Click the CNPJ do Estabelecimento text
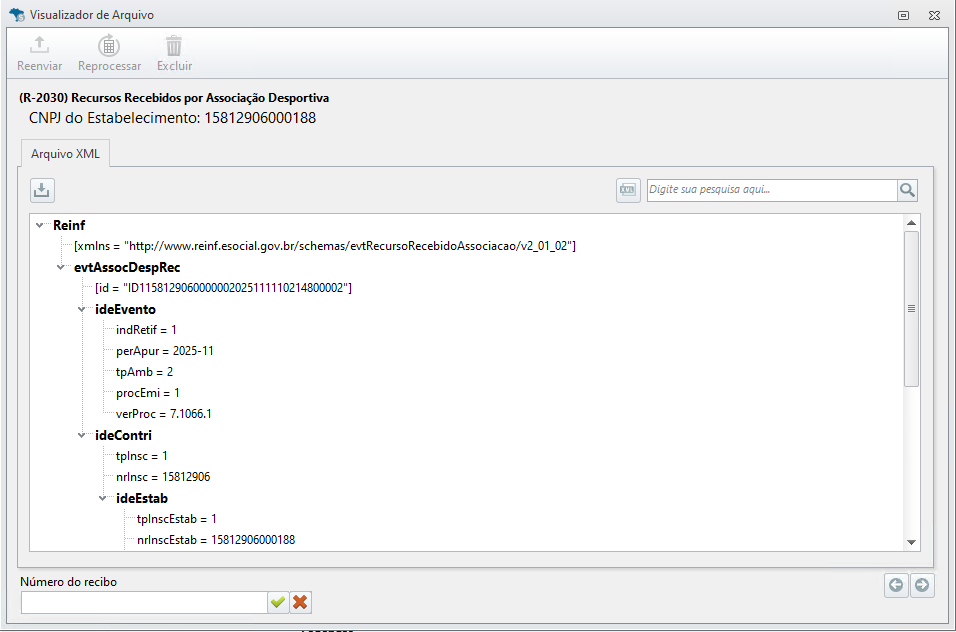 (x=173, y=118)
